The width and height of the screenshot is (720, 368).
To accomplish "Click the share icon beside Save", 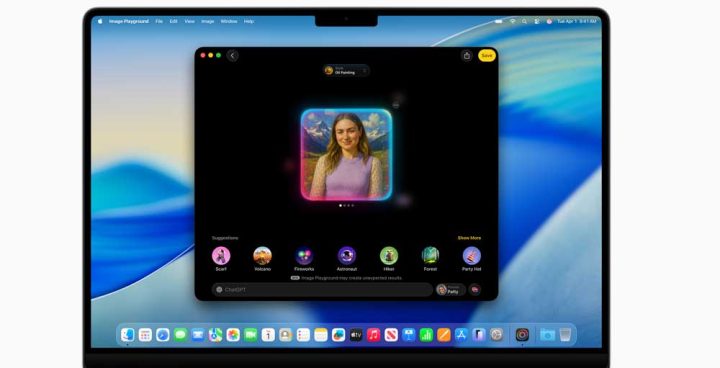I will [x=467, y=56].
